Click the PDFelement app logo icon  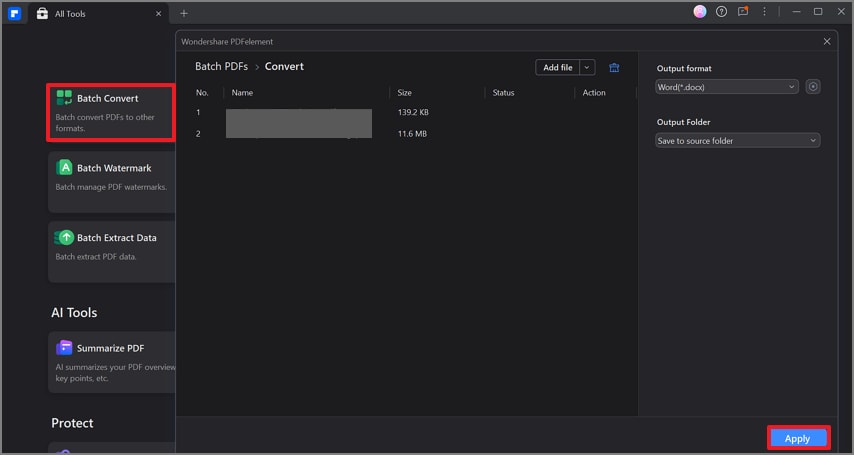pyautogui.click(x=15, y=14)
